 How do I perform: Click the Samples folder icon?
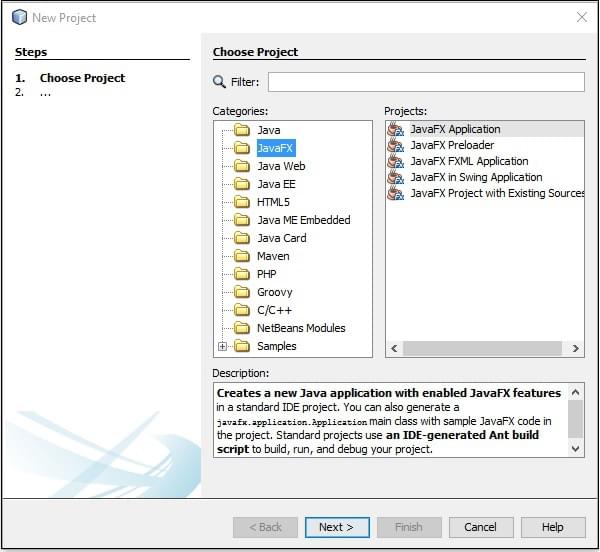pyautogui.click(x=242, y=346)
